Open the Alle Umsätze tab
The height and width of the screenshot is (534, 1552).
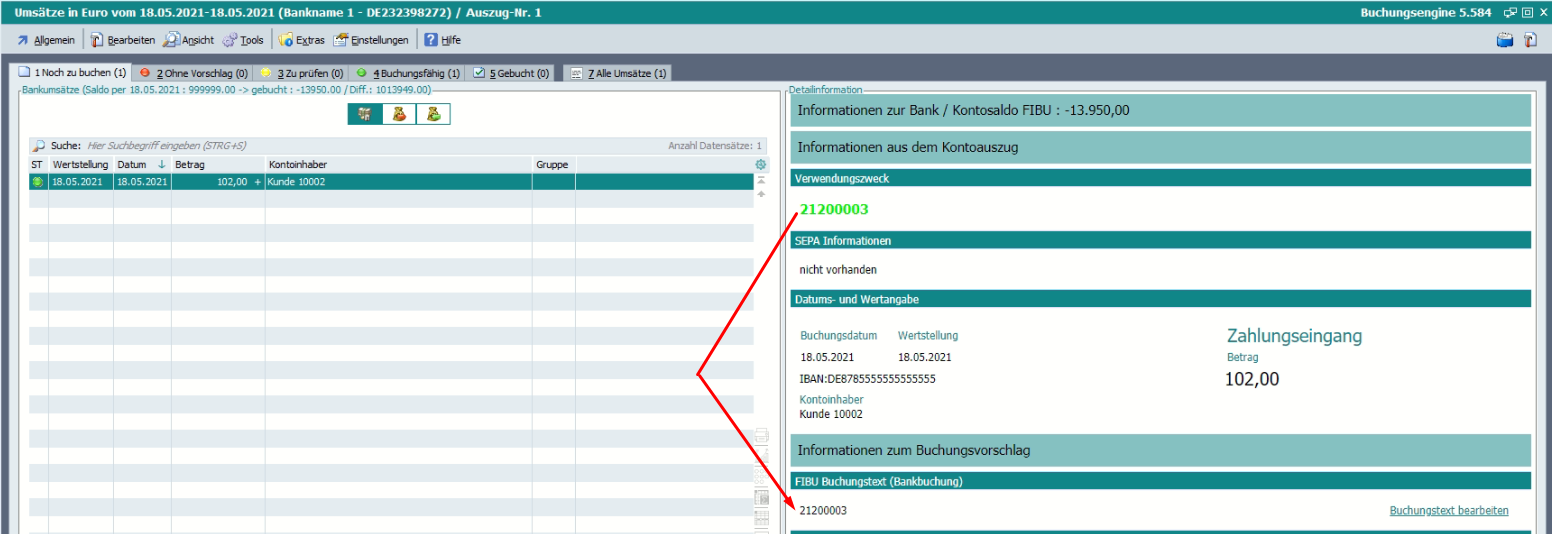pos(618,73)
